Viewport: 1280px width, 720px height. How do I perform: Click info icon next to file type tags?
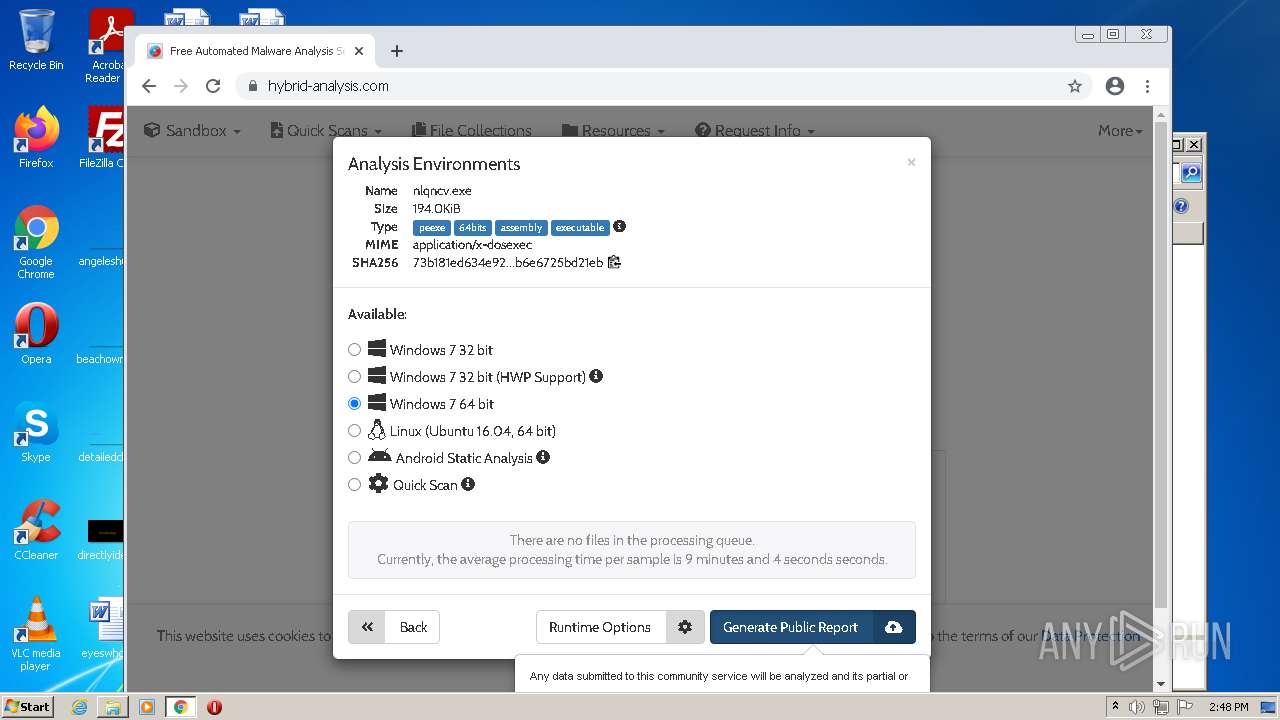click(619, 227)
